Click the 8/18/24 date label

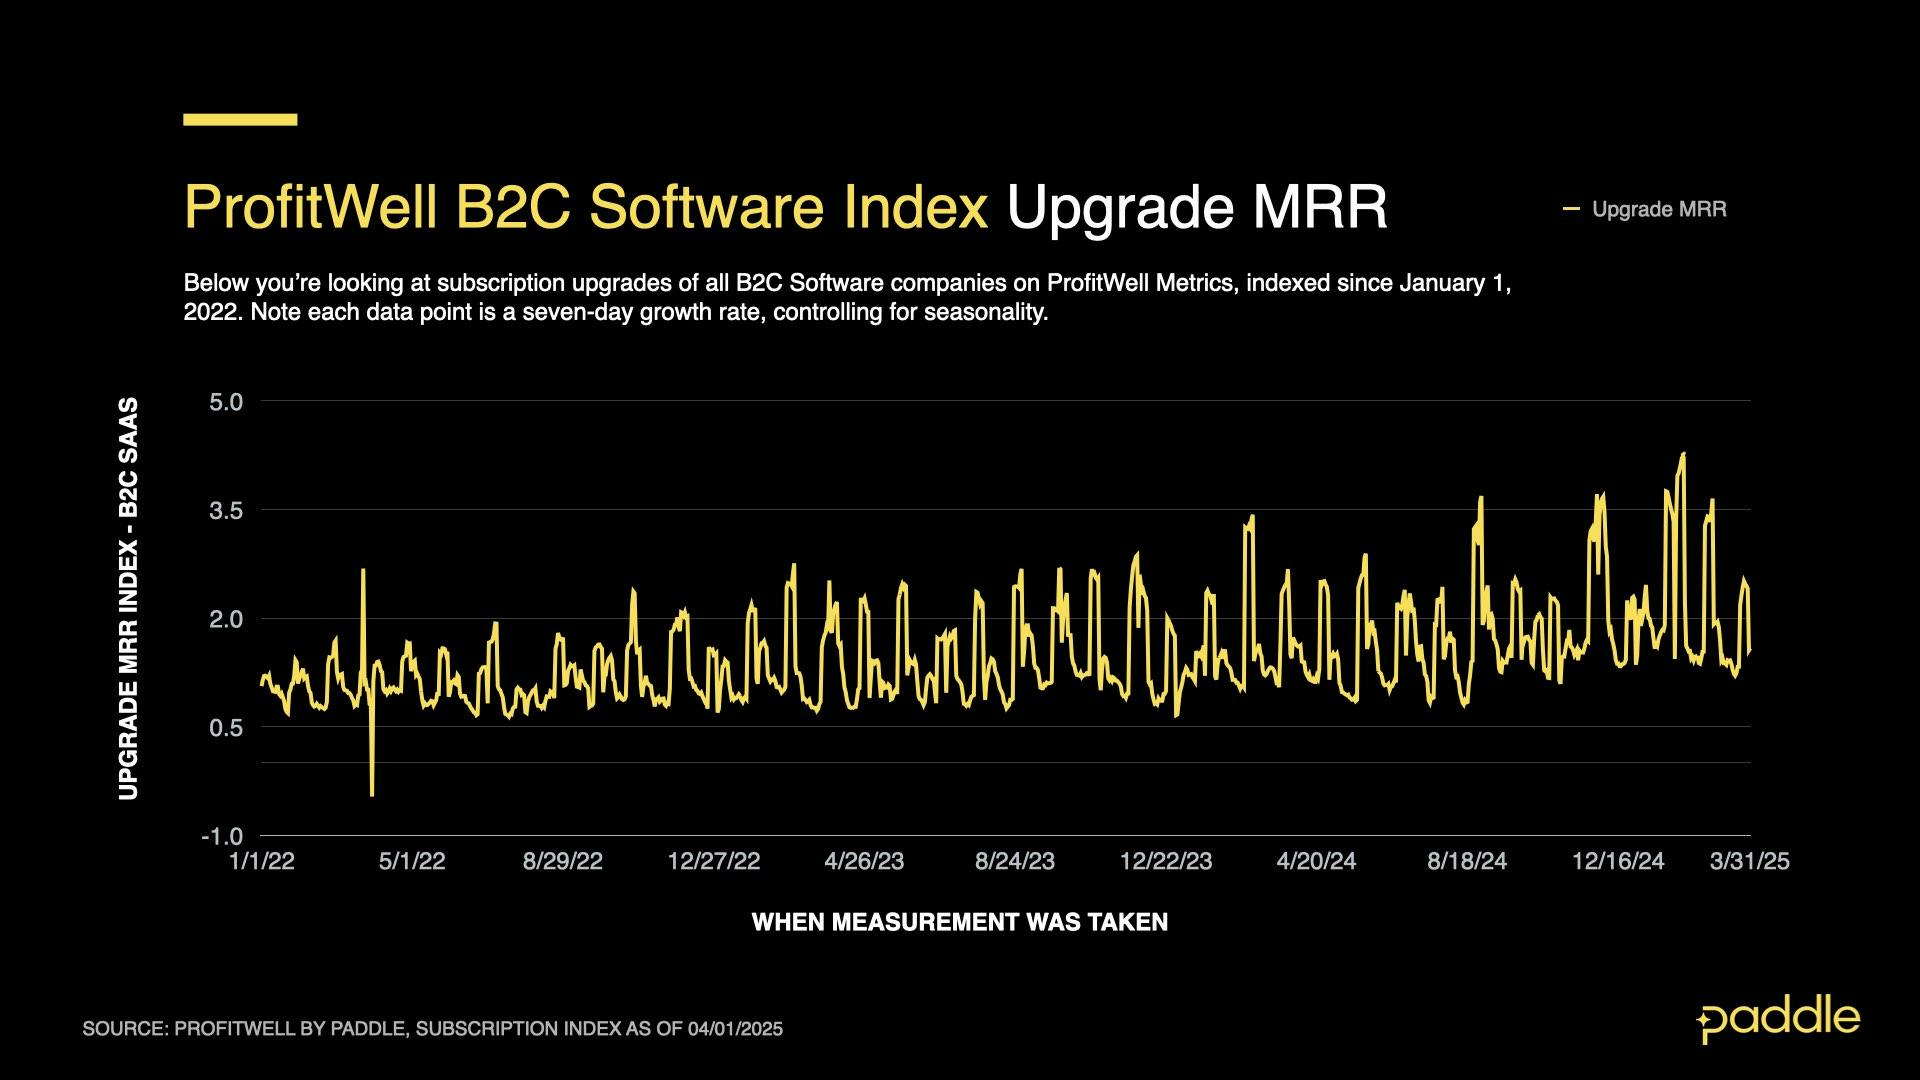coord(1467,861)
